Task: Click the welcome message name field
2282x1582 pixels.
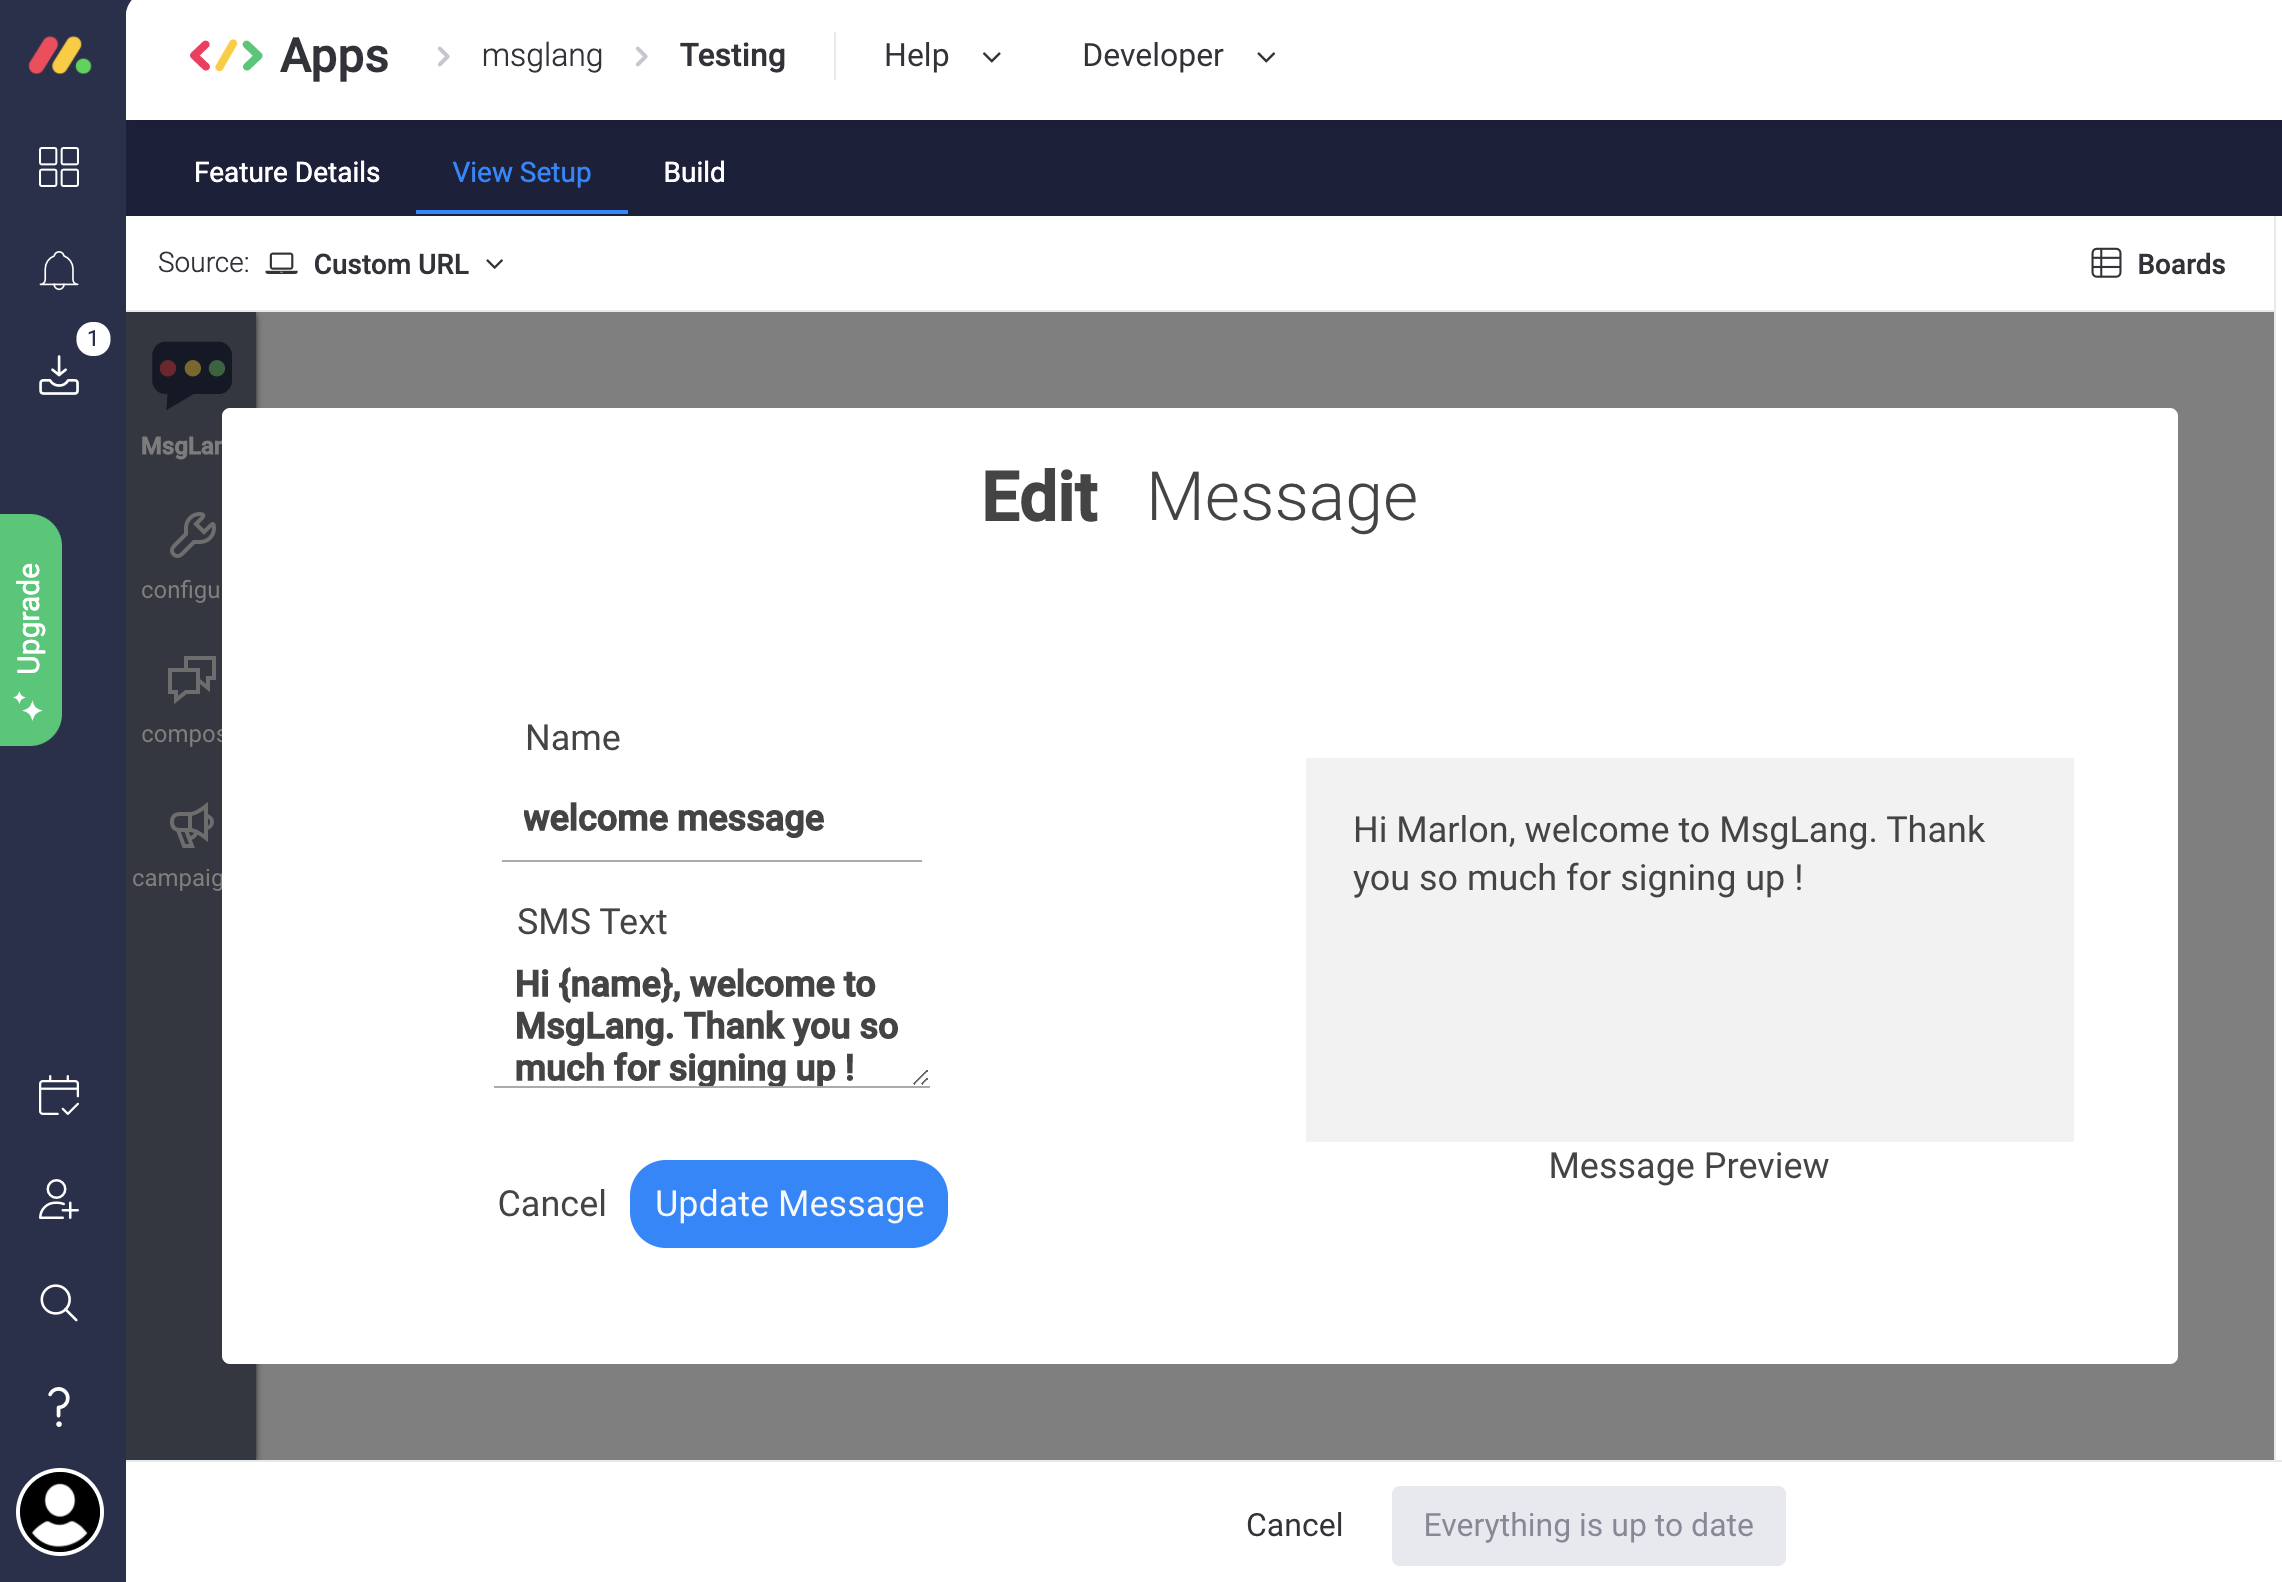Action: [x=711, y=819]
